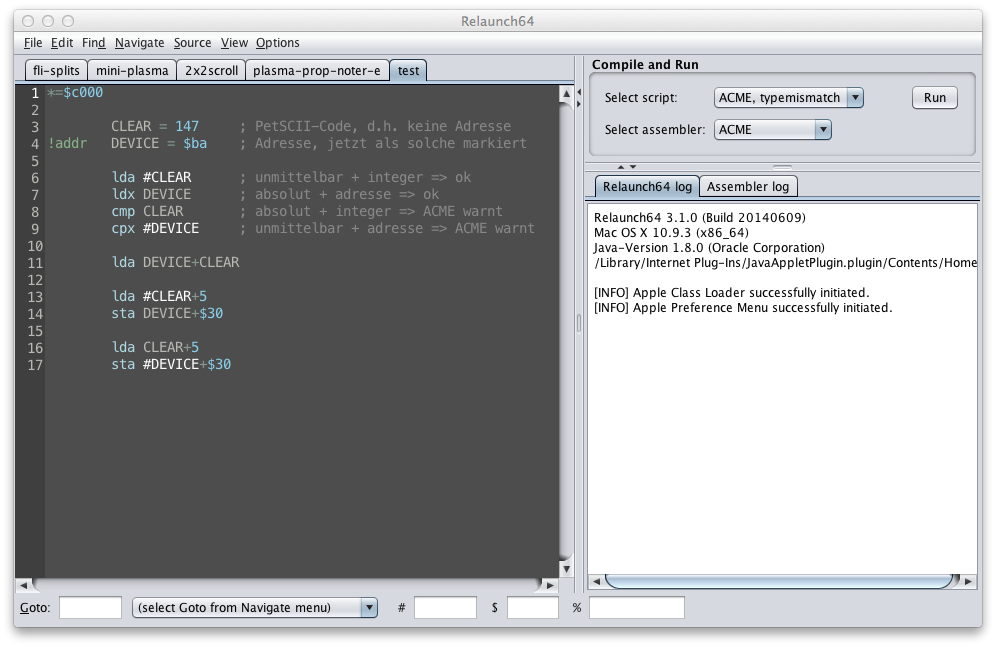Click the Goto text input field
This screenshot has width=996, height=647.
90,608
